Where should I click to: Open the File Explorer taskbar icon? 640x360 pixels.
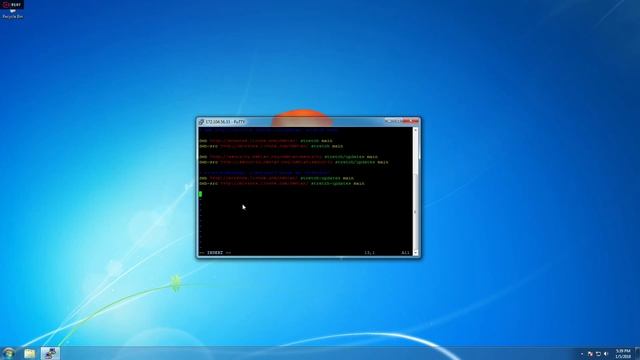[29, 353]
